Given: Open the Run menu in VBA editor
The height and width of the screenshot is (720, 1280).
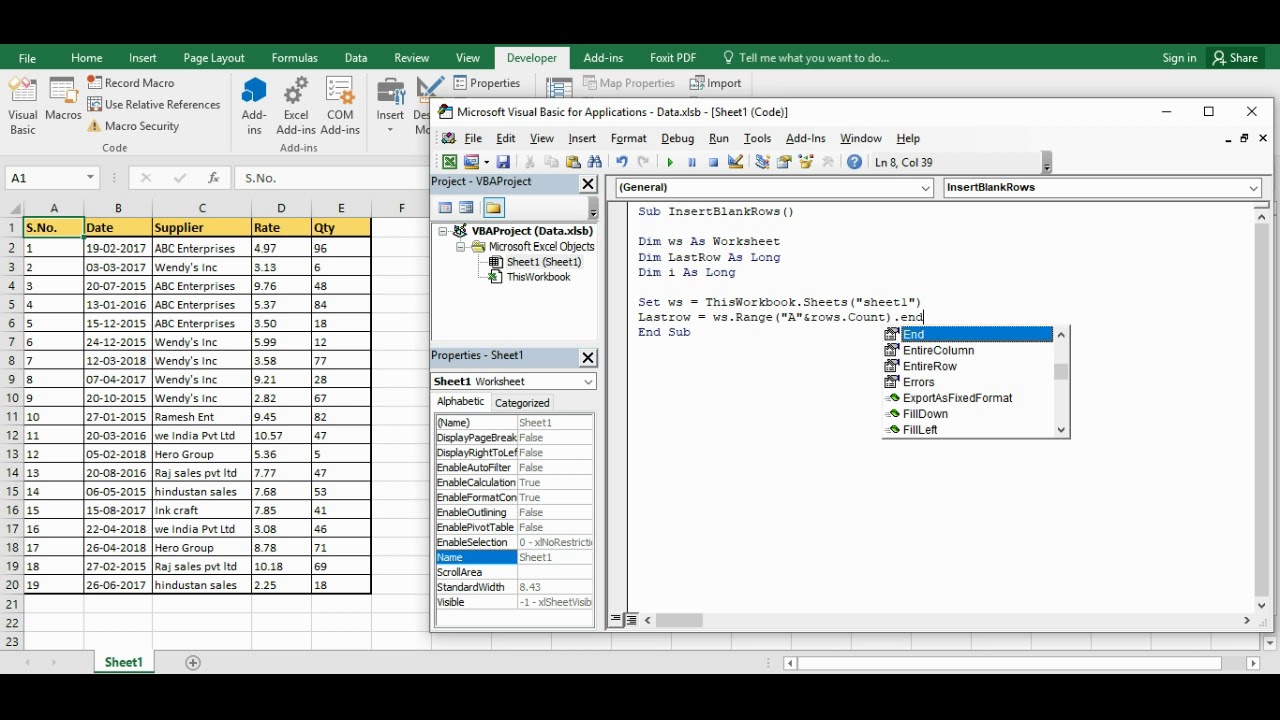Looking at the screenshot, I should point(719,138).
